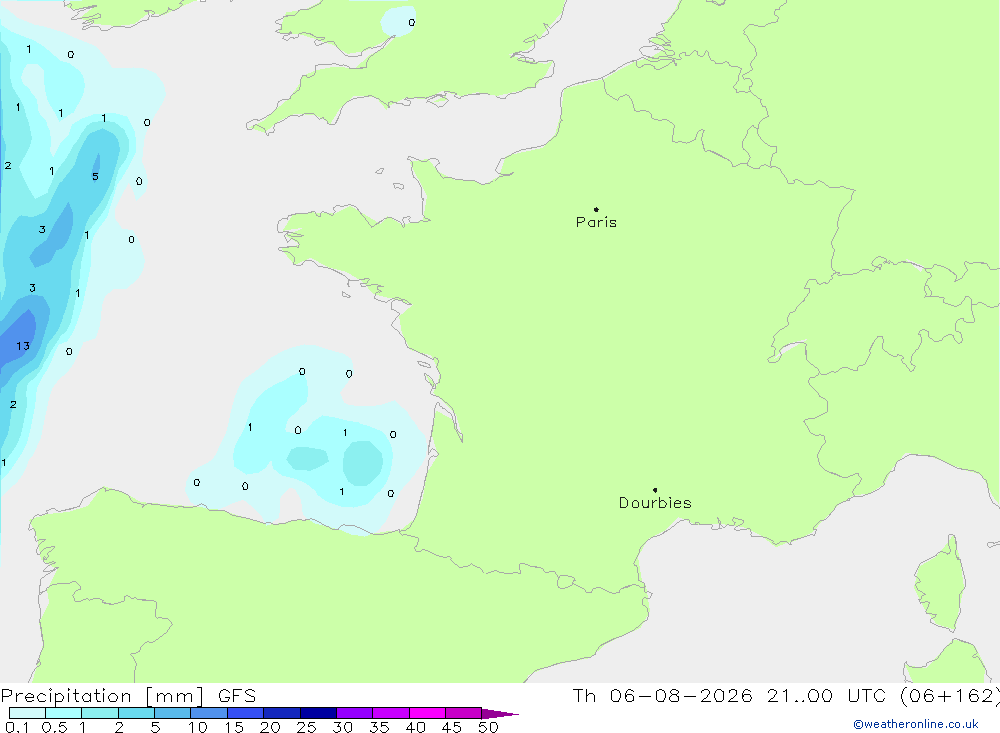Viewport: 1000px width, 733px height.
Task: Click the legend label 45
Action: point(452,727)
